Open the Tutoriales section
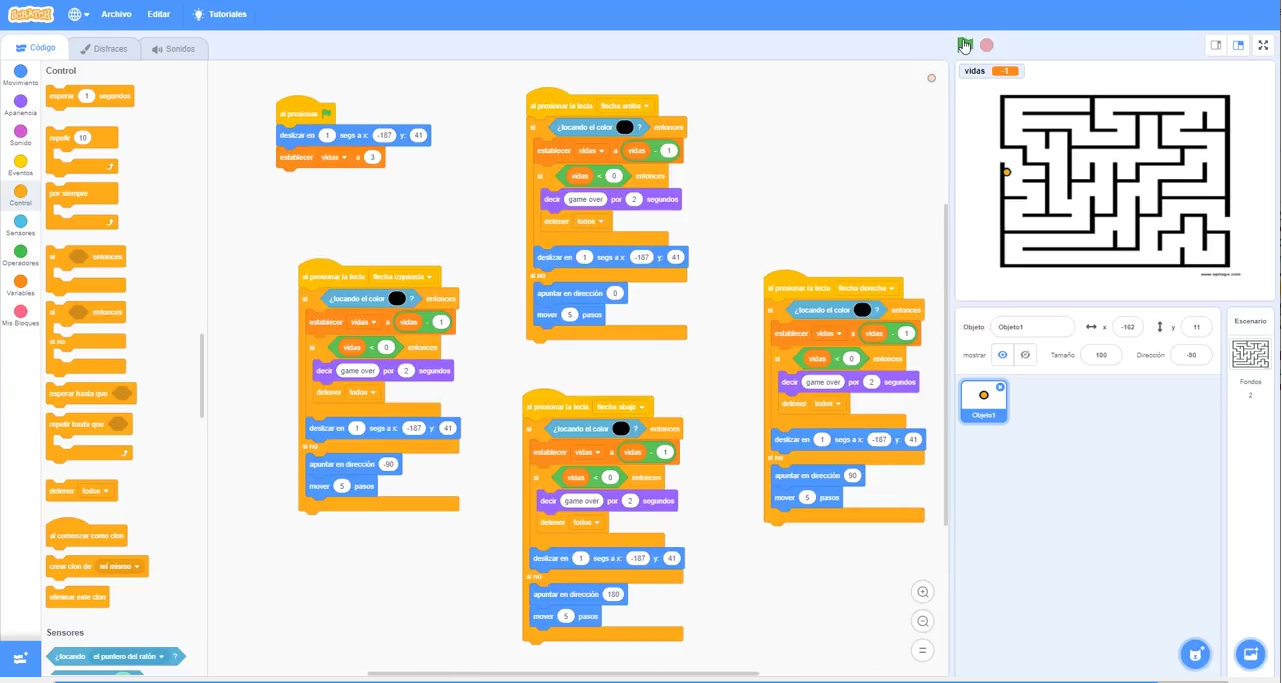Image resolution: width=1282 pixels, height=683 pixels. [x=227, y=14]
